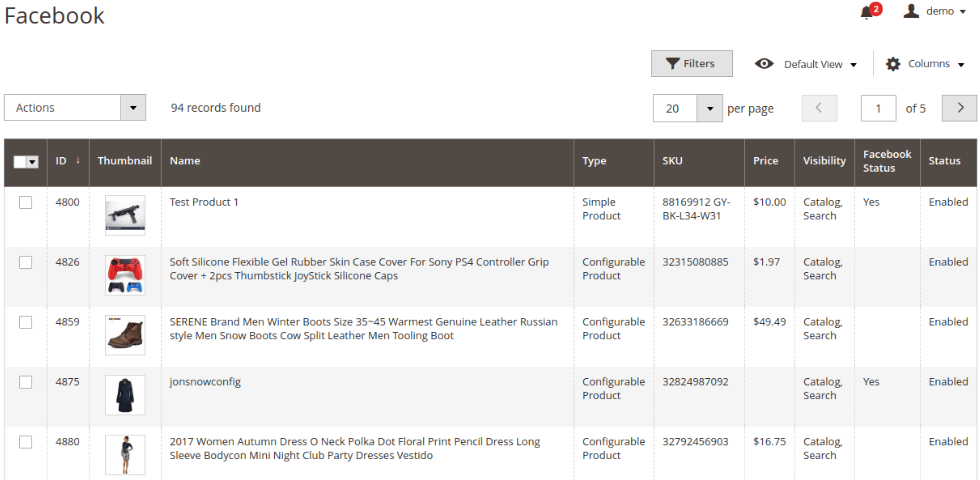Check the row for jonsnowconfig
The image size is (980, 480).
[x=26, y=382]
